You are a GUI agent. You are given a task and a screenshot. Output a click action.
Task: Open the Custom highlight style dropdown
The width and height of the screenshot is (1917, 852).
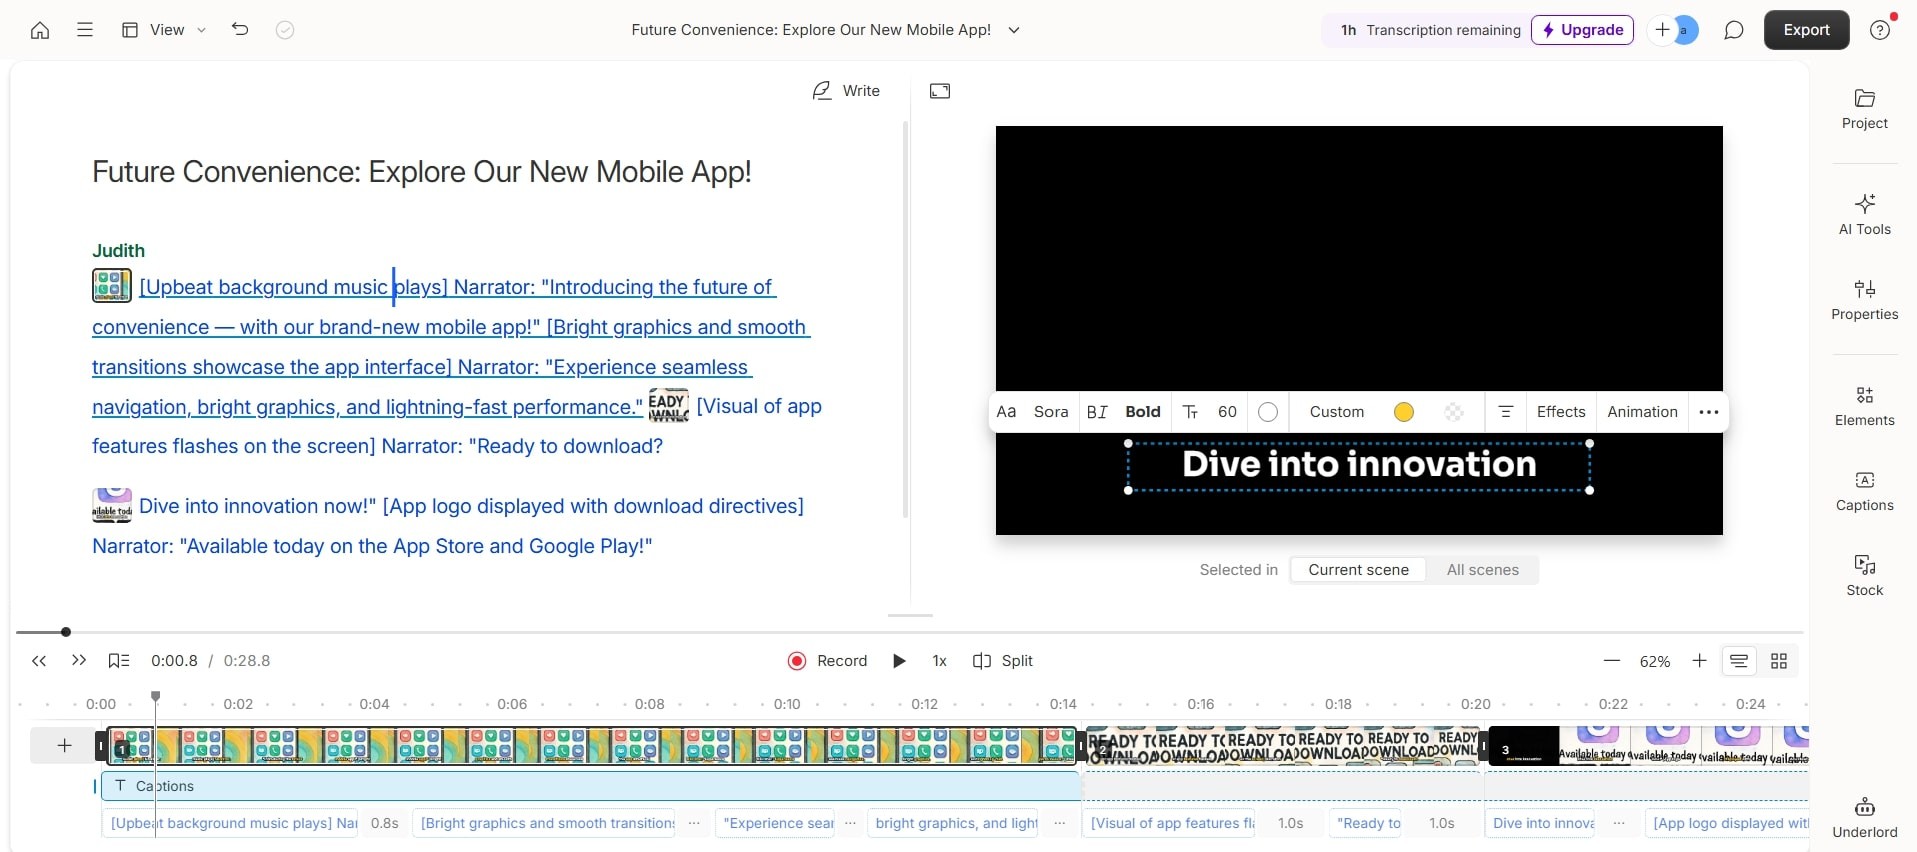pos(1337,412)
